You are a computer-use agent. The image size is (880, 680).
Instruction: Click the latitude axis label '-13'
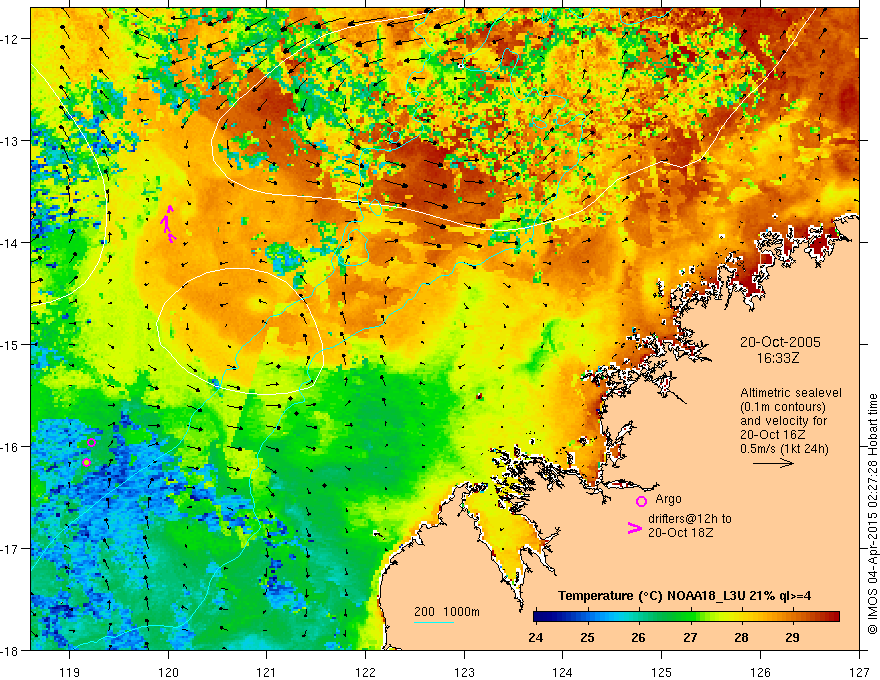point(10,141)
